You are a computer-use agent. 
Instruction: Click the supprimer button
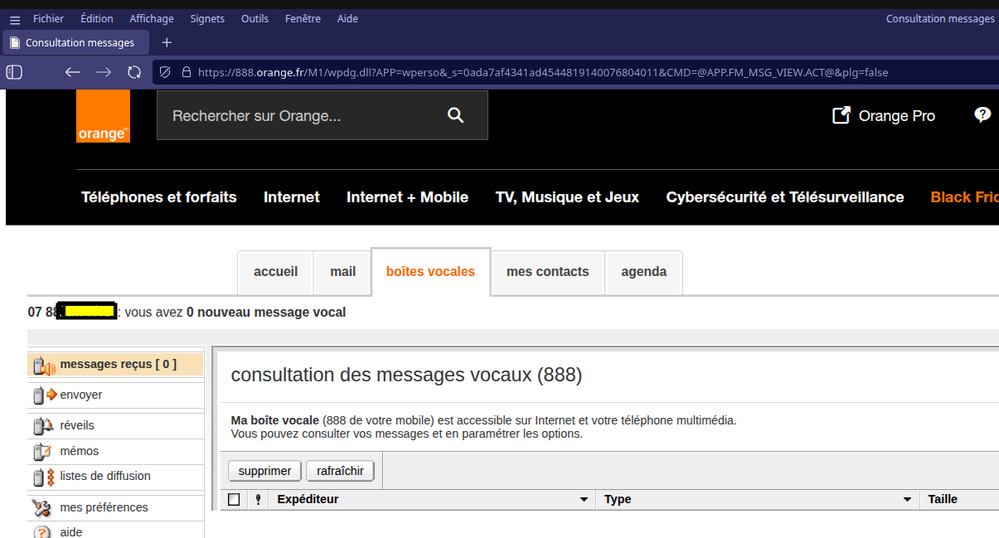coord(264,471)
